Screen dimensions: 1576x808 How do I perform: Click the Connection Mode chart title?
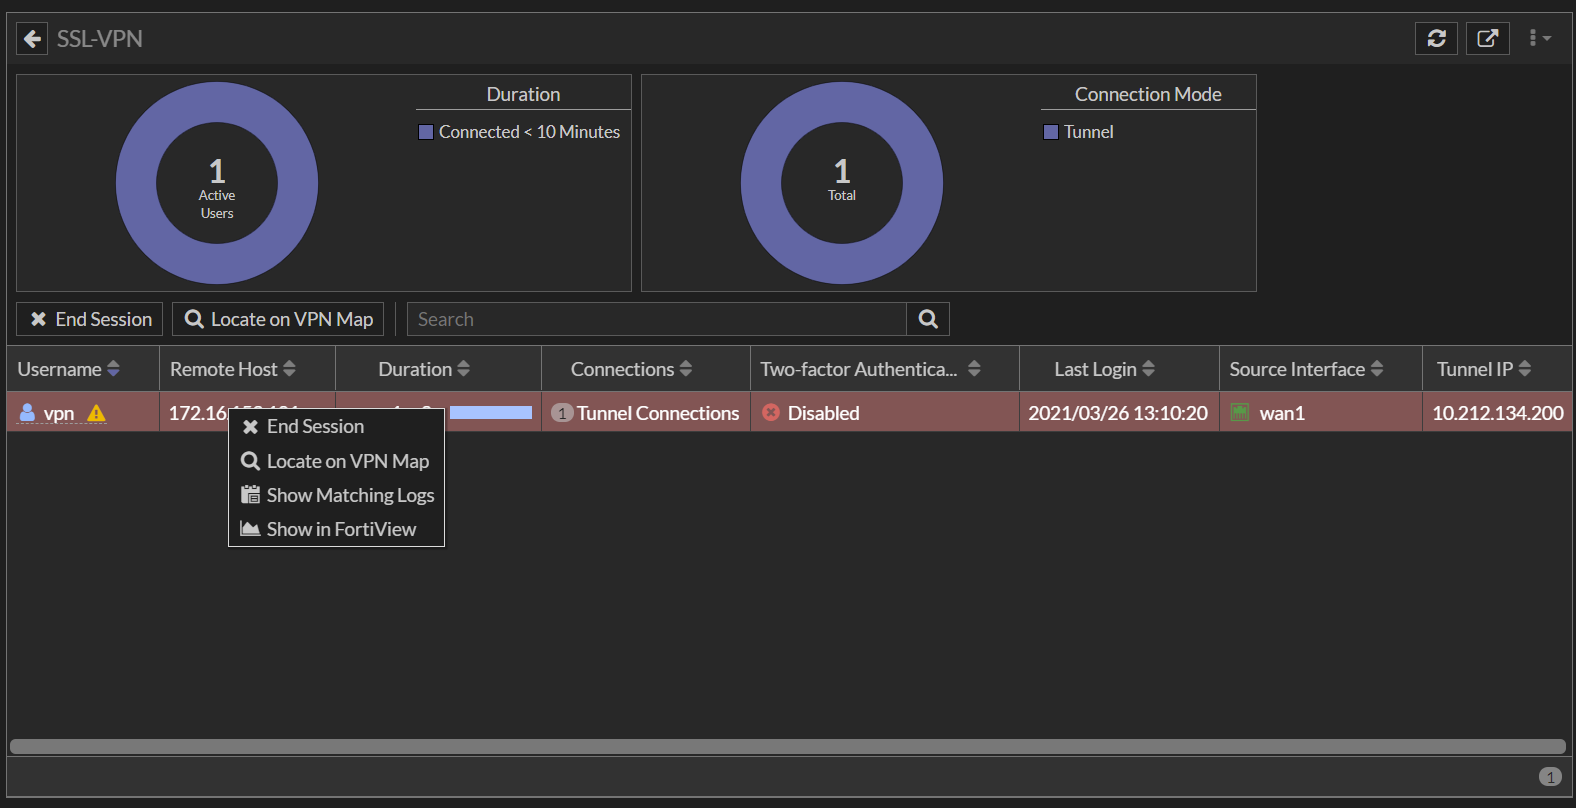pyautogui.click(x=1148, y=94)
